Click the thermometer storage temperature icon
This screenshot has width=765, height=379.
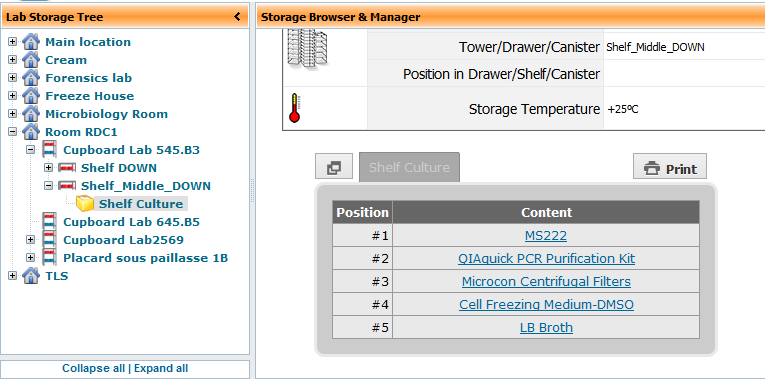[x=294, y=108]
